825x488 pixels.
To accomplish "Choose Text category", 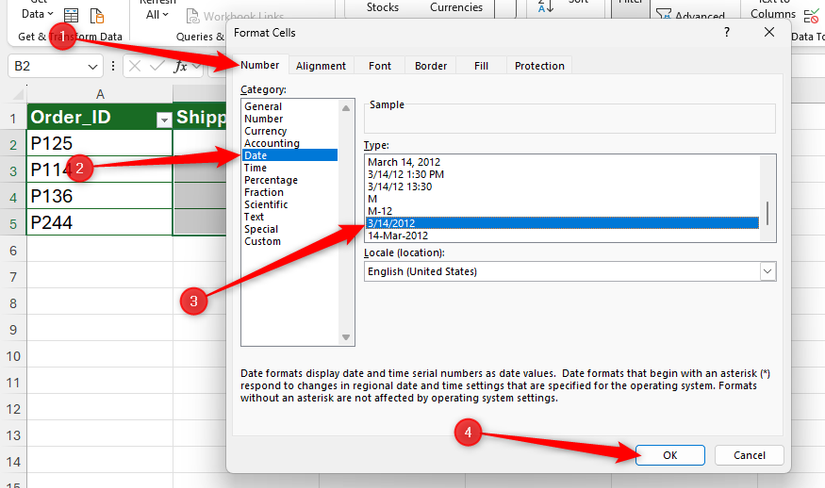I will click(254, 216).
